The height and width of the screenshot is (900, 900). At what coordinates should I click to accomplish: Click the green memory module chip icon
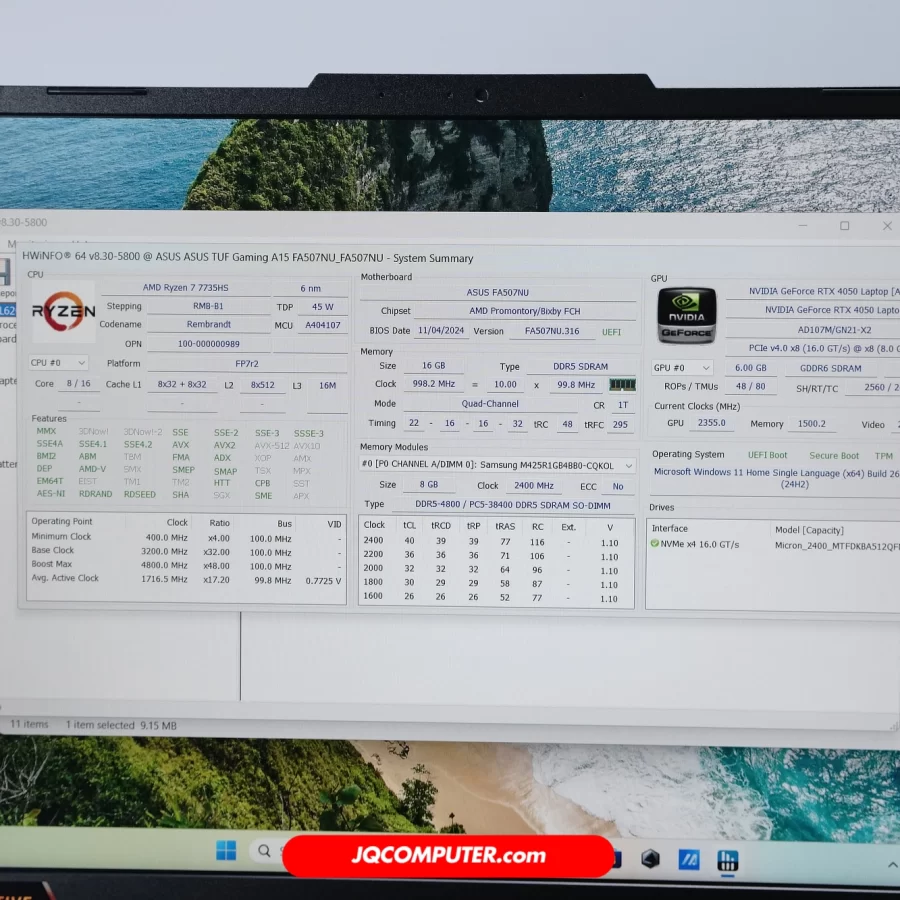622,385
